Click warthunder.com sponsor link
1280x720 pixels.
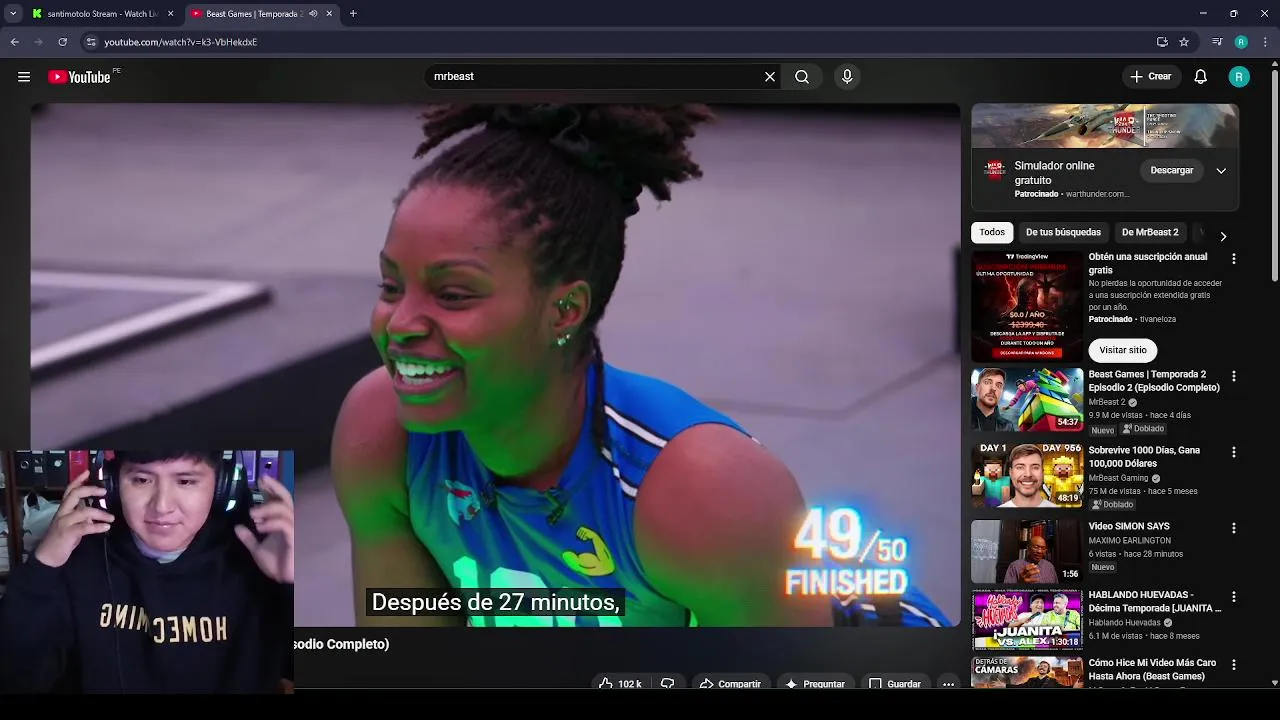[1098, 194]
